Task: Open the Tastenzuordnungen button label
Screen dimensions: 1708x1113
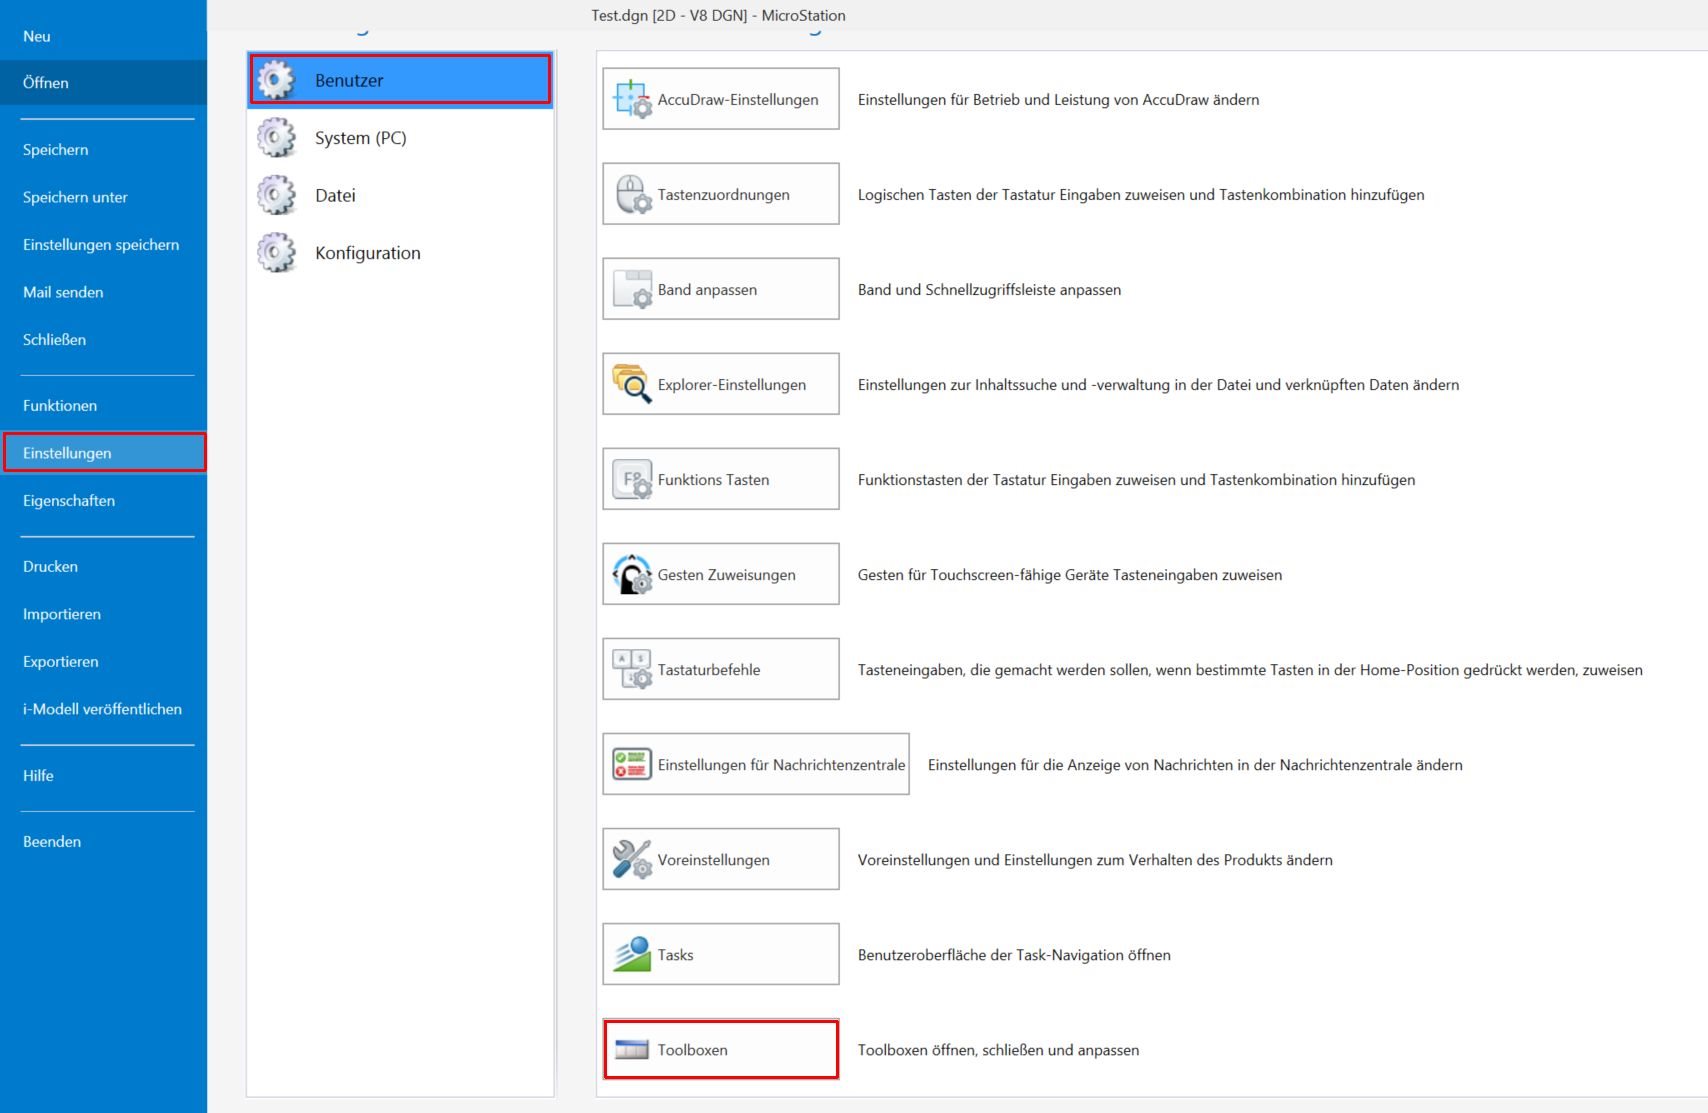Action: (x=724, y=195)
